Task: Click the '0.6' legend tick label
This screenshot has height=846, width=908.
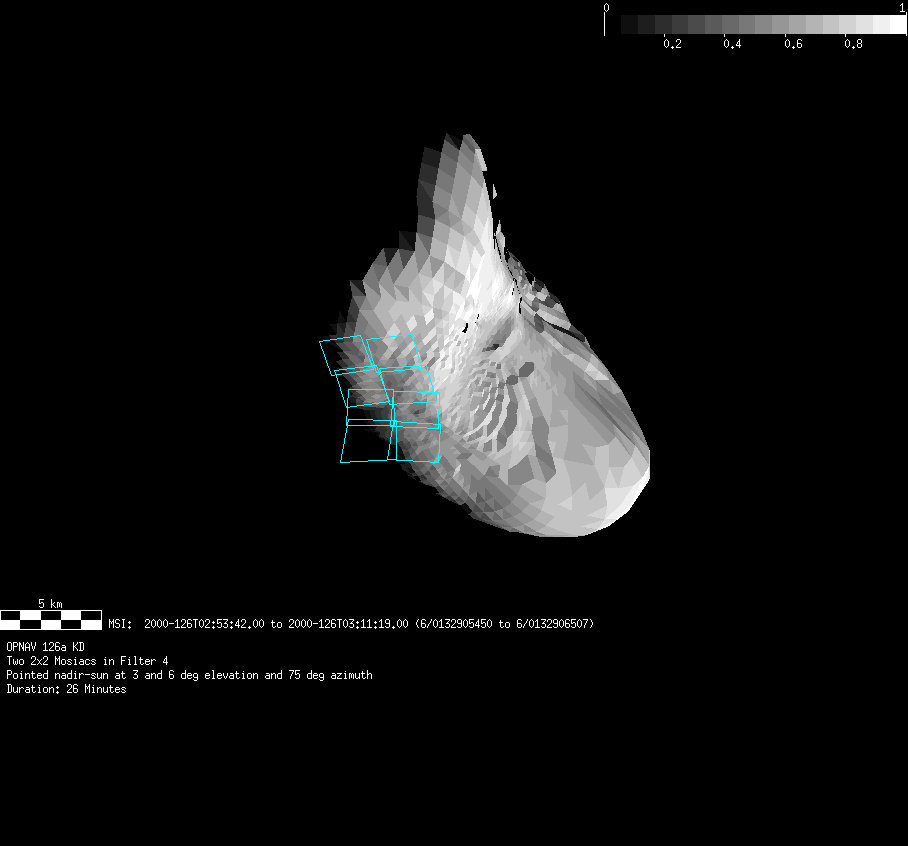Action: (x=793, y=44)
